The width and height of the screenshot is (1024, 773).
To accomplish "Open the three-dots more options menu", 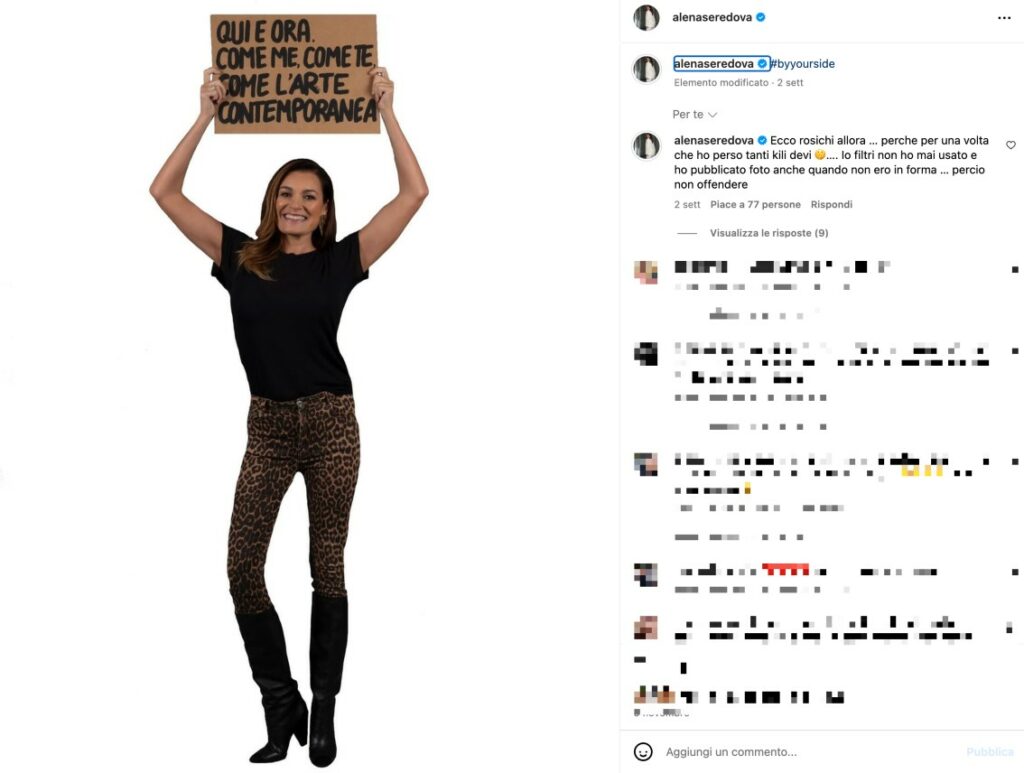I will point(1004,18).
